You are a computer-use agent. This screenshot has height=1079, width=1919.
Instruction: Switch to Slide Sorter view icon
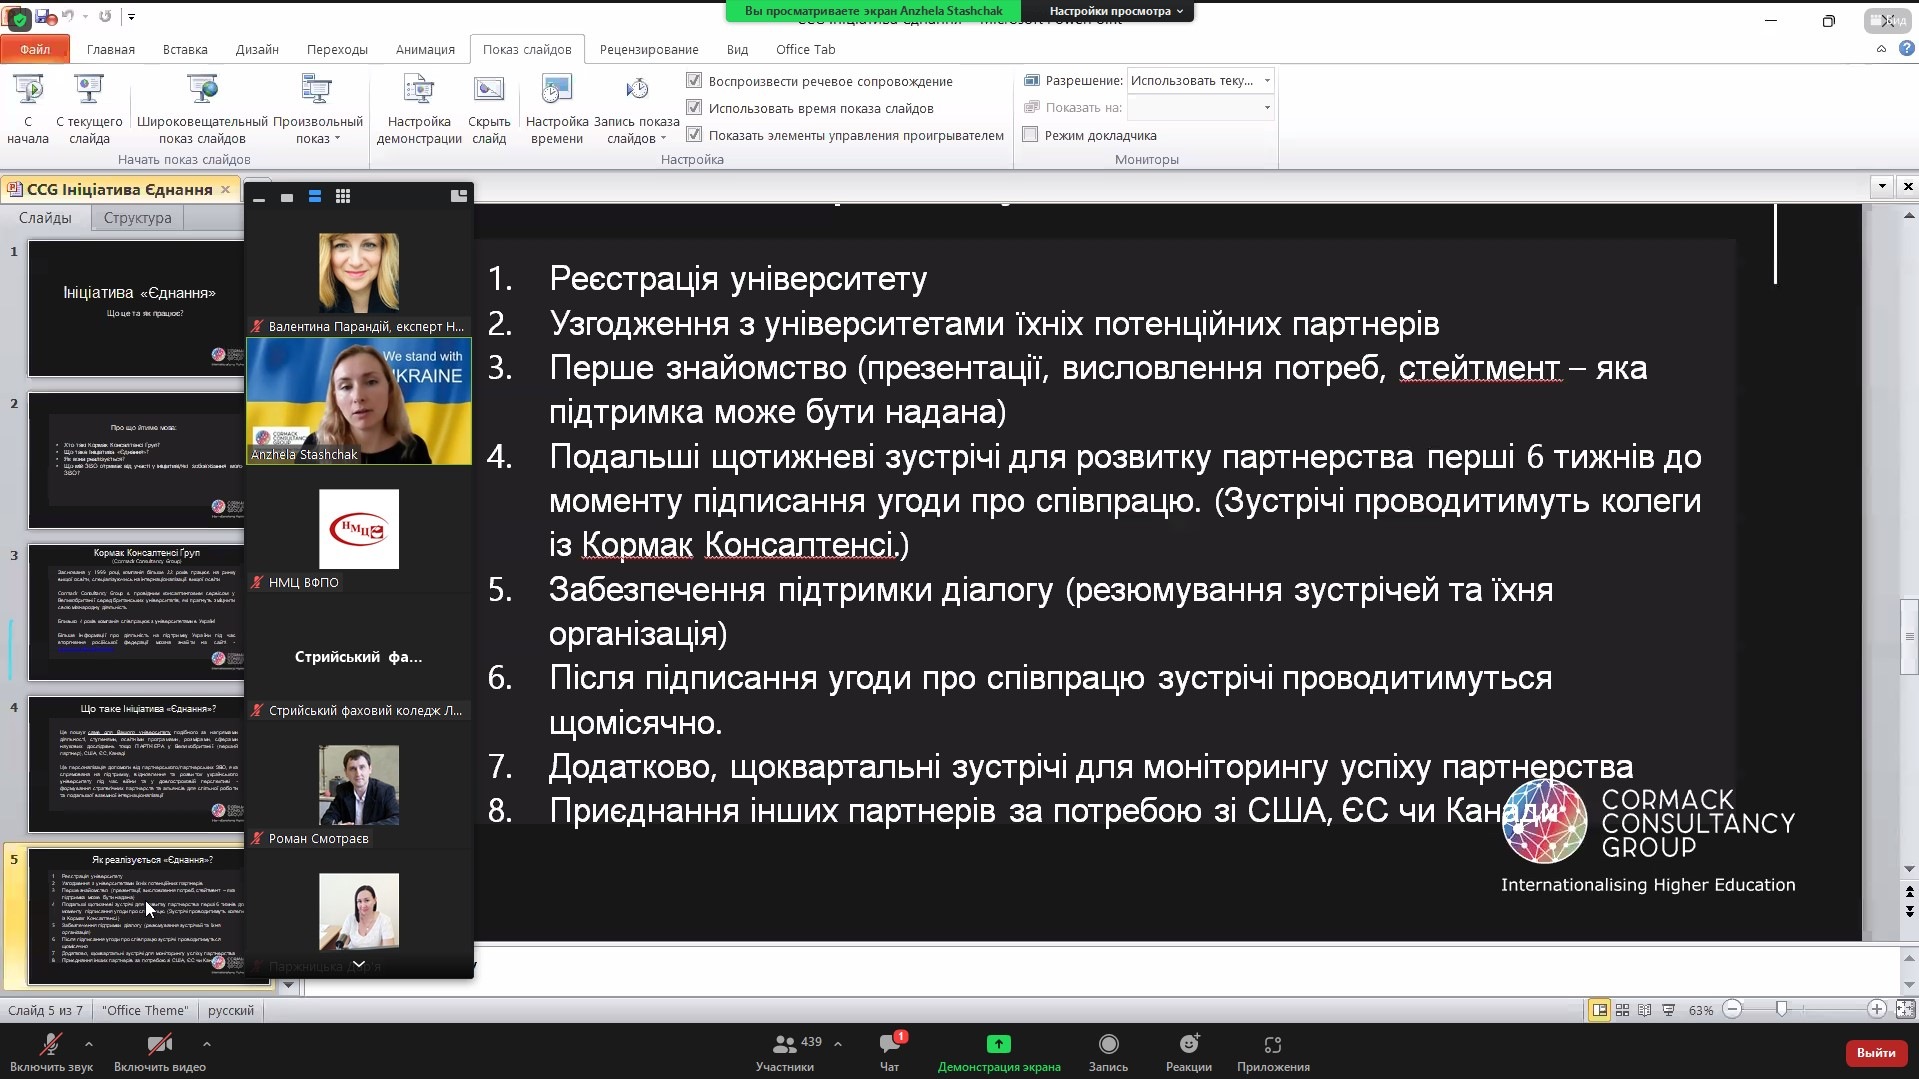[x=1622, y=1010]
